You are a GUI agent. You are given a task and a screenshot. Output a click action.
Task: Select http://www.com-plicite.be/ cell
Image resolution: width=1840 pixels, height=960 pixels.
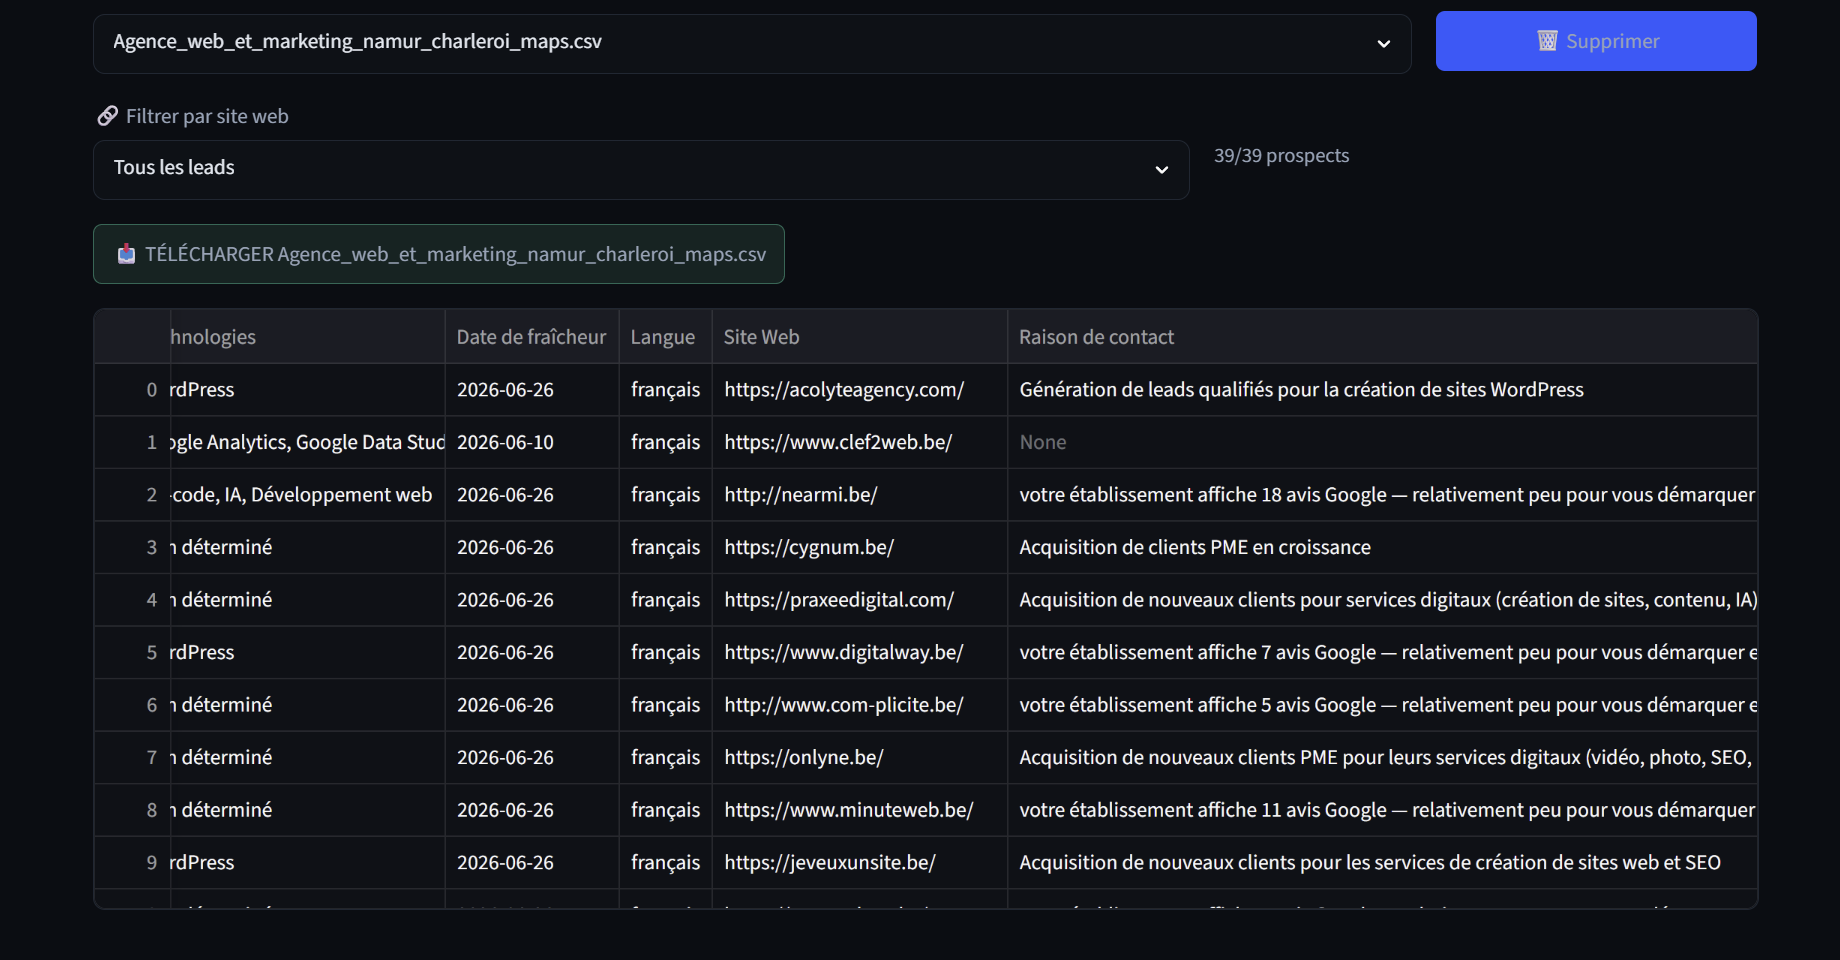[x=859, y=705]
